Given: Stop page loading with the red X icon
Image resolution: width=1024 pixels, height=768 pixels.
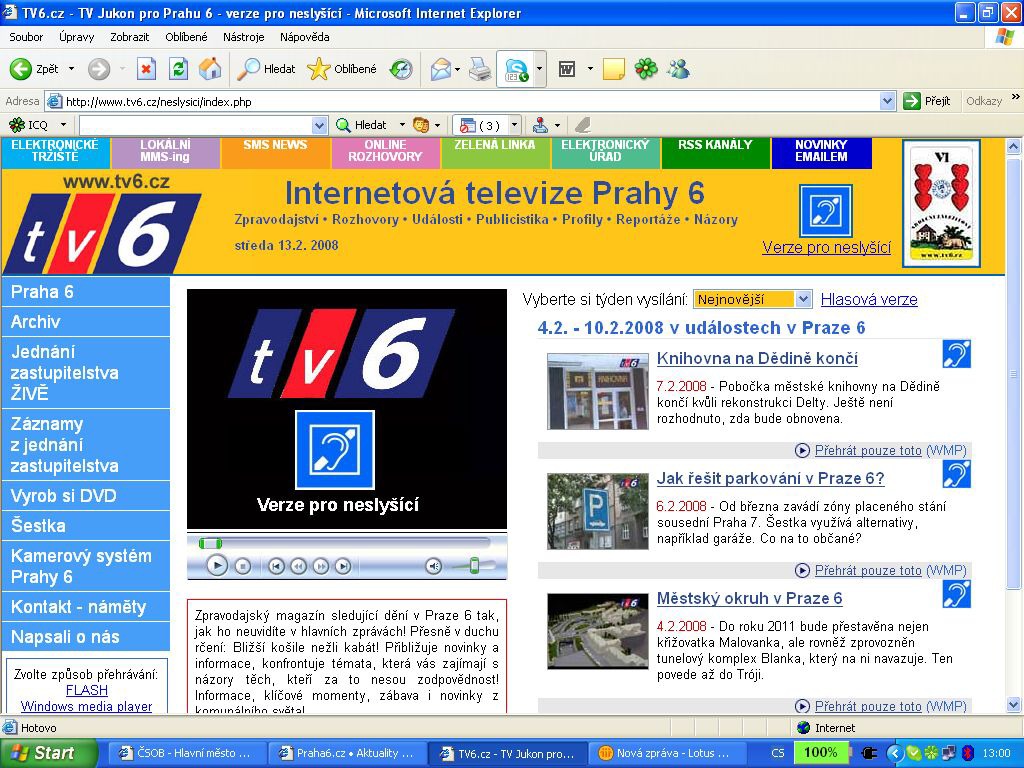Looking at the screenshot, I should coord(146,69).
